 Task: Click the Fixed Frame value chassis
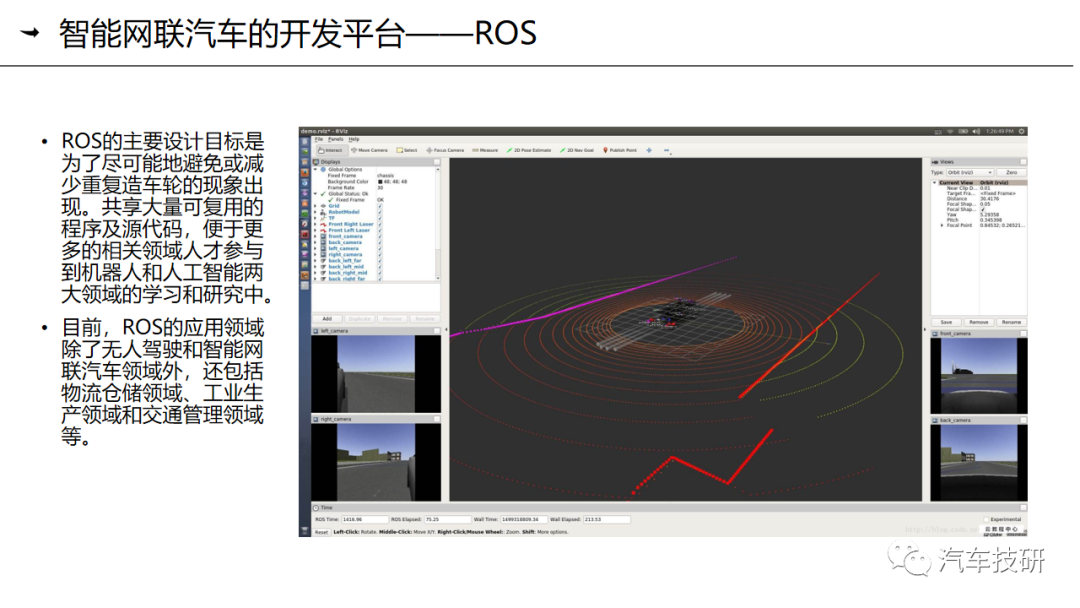tap(385, 176)
